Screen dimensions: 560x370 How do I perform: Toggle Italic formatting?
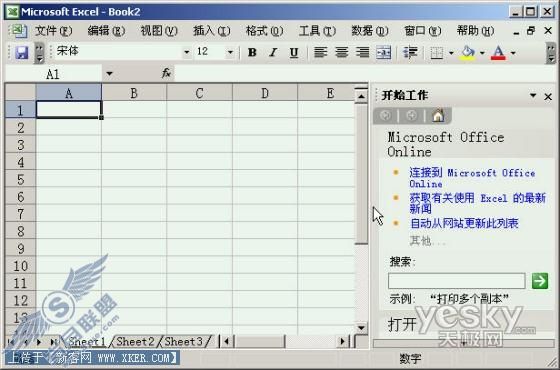tap(273, 52)
